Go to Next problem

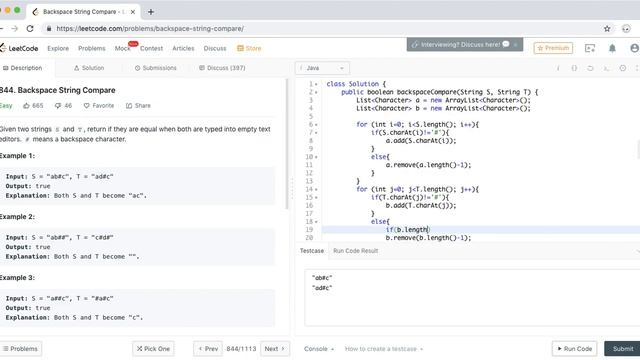click(275, 349)
